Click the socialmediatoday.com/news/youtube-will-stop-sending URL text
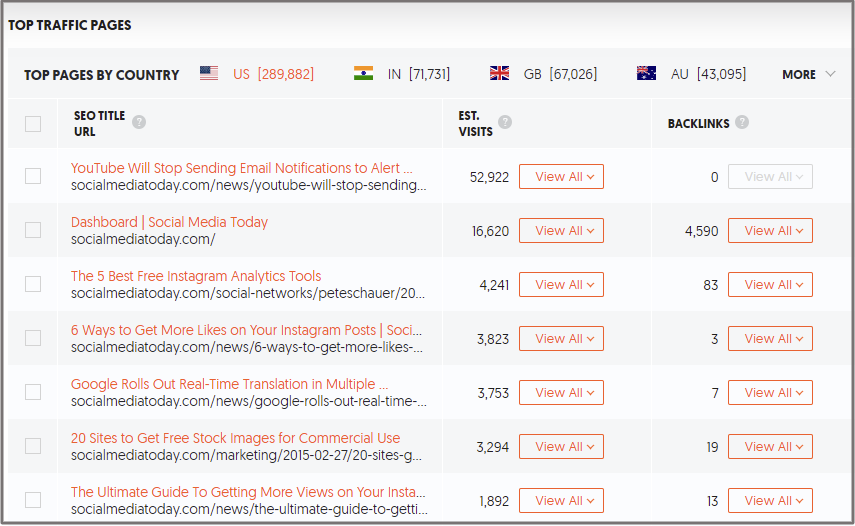This screenshot has width=855, height=526. [249, 185]
